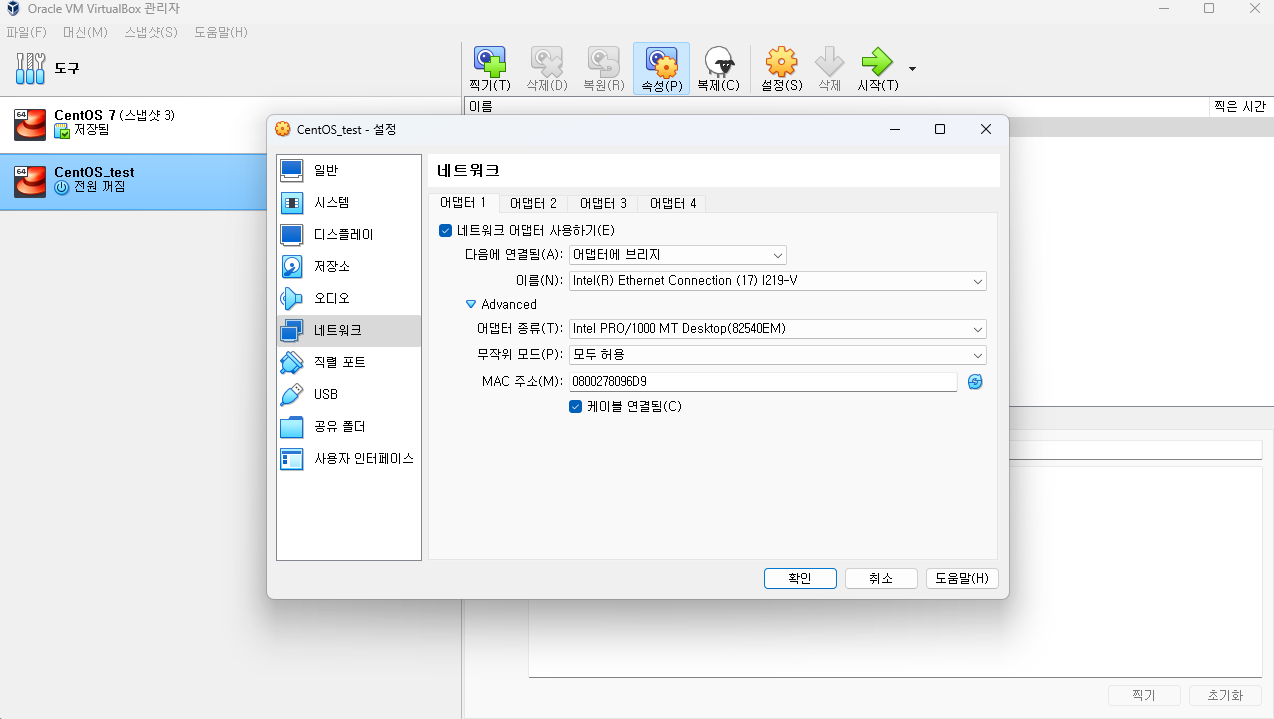This screenshot has height=719, width=1274.
Task: Open 파일(F) menu
Action: click(27, 32)
